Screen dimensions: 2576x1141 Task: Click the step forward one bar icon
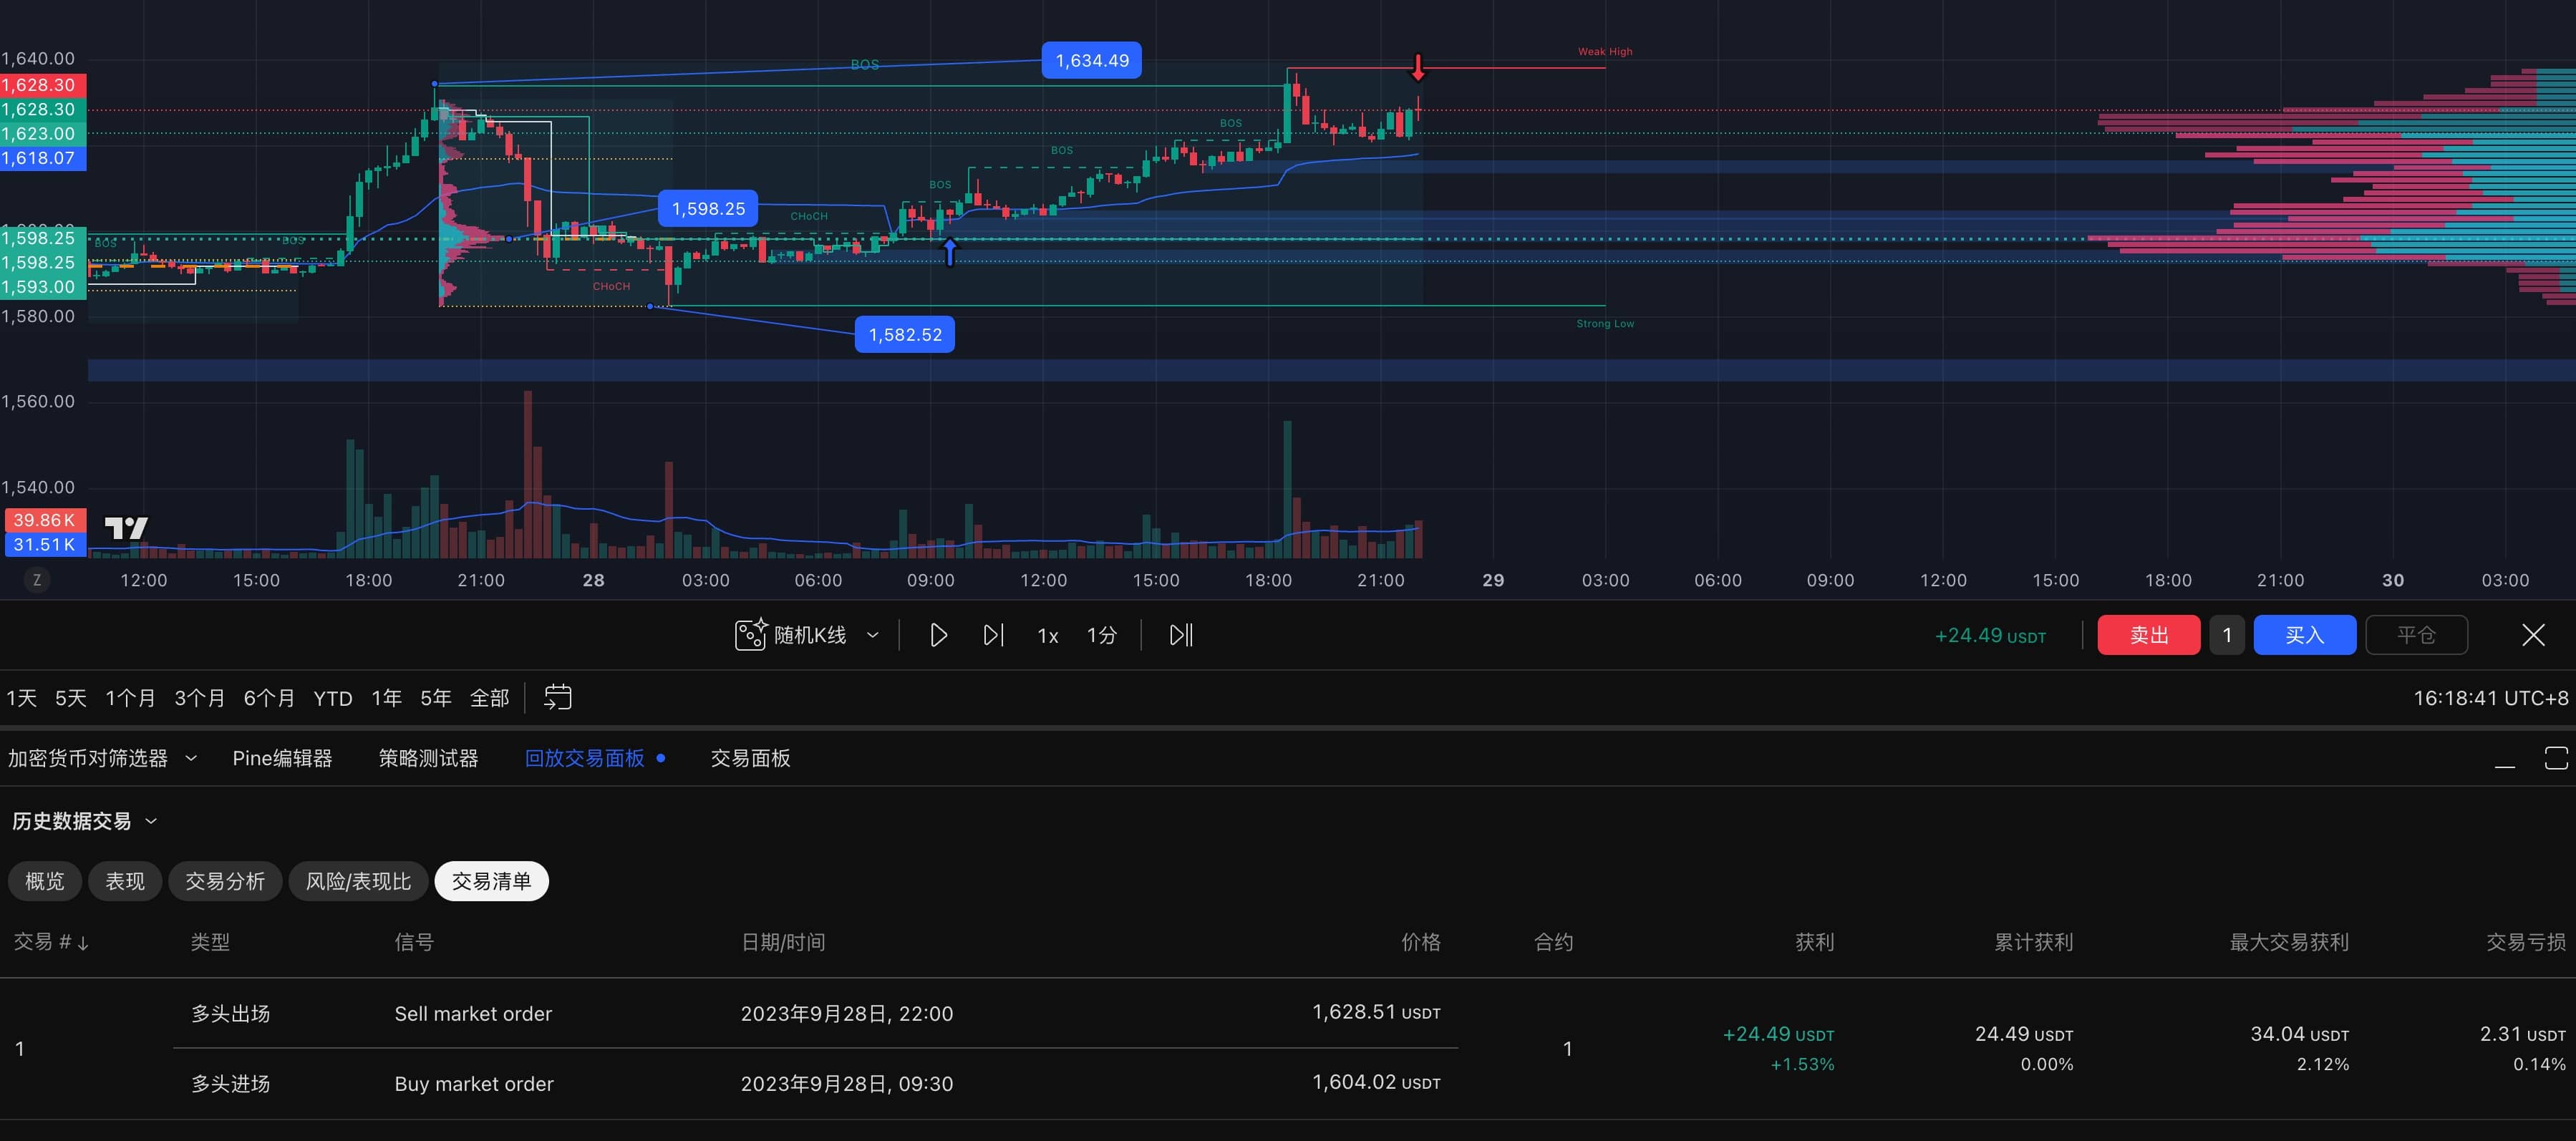click(x=992, y=635)
